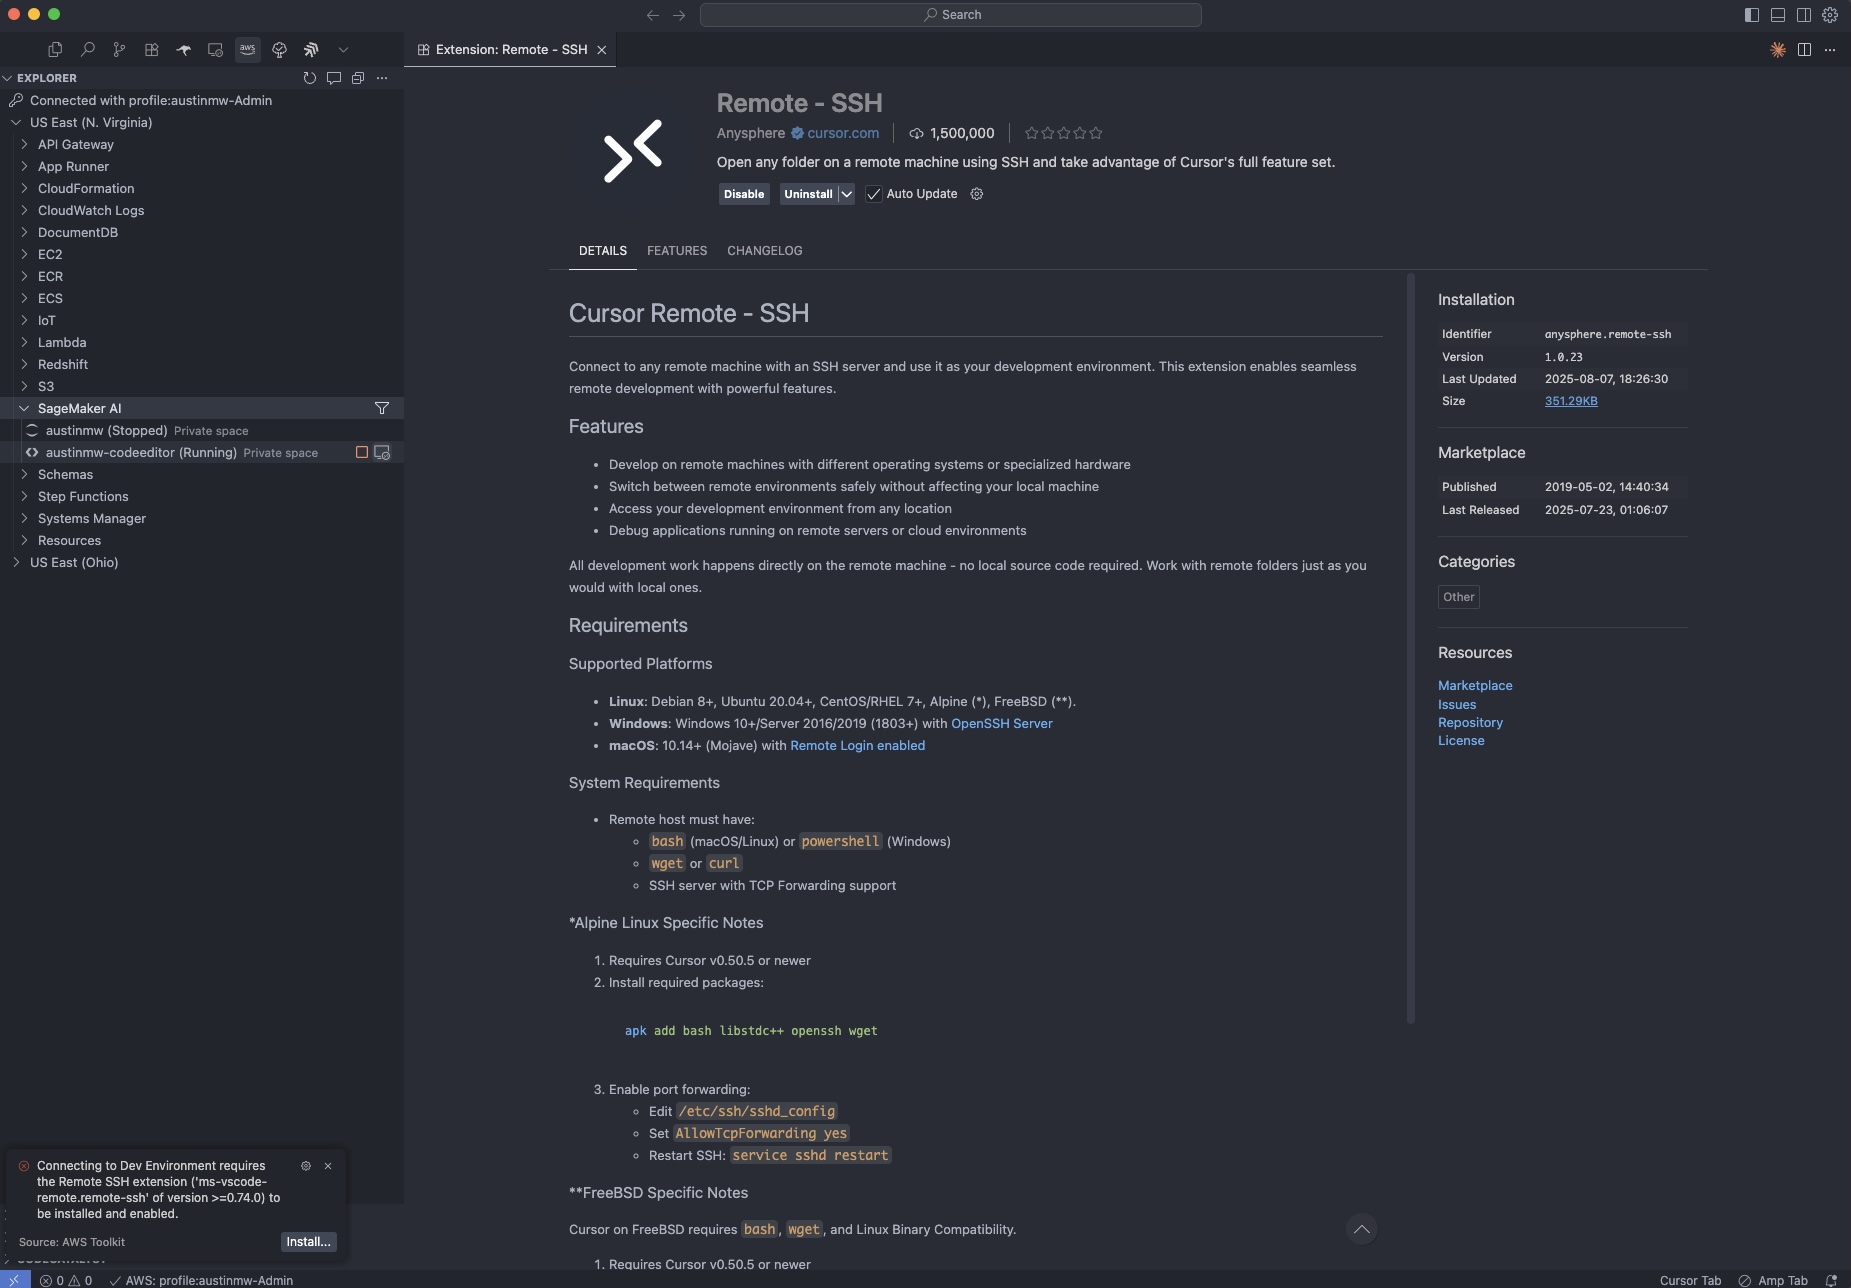The image size is (1851, 1288).
Task: Toggle the Auto Update checkbox
Action: pyautogui.click(x=874, y=194)
